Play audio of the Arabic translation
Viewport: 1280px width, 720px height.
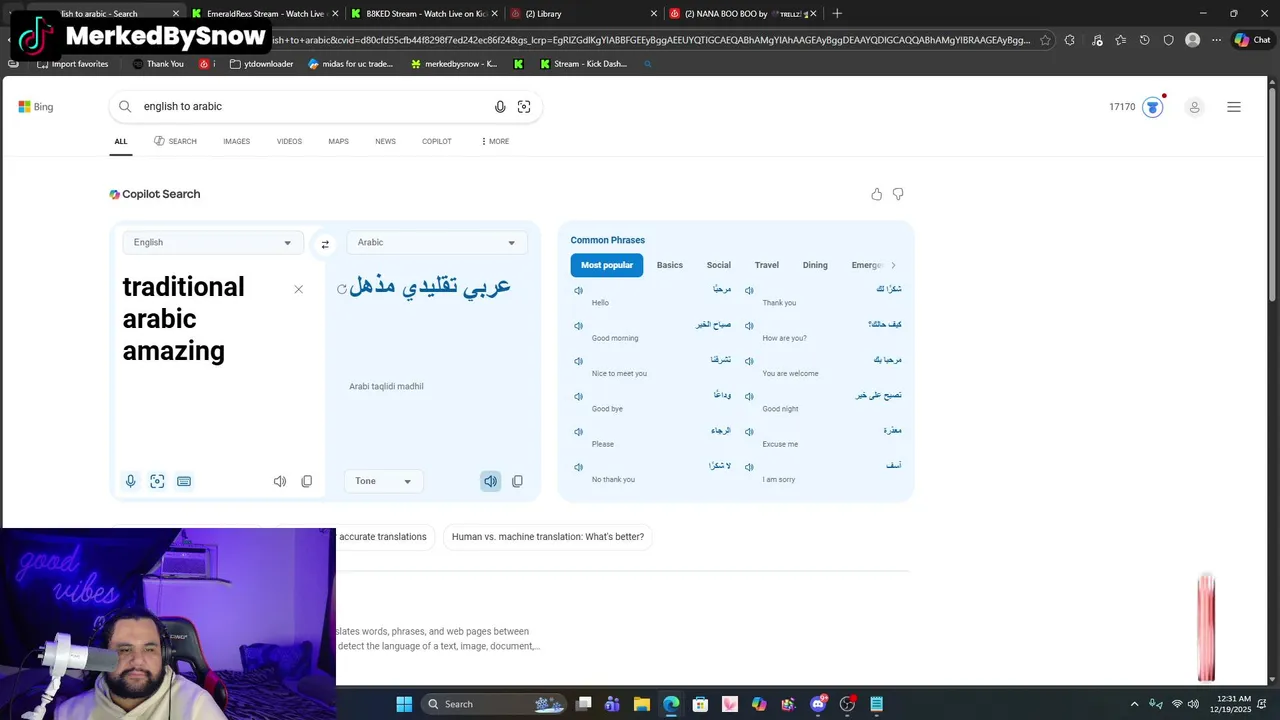[490, 481]
